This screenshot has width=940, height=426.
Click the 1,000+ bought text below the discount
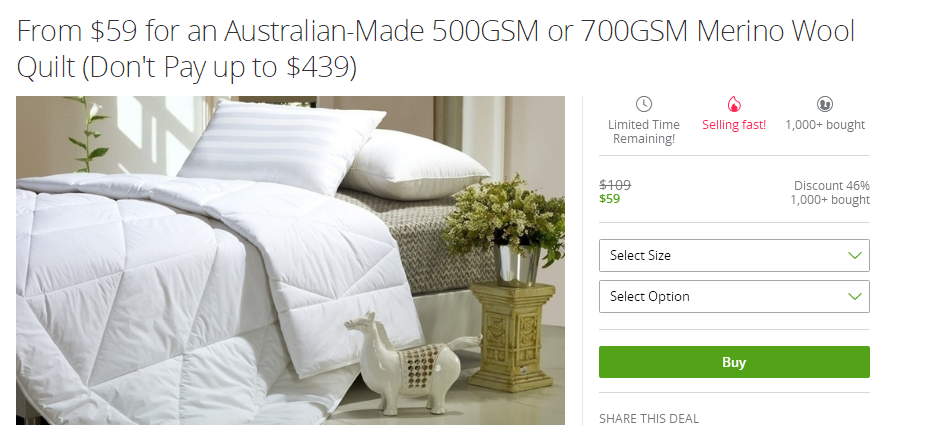tap(830, 200)
